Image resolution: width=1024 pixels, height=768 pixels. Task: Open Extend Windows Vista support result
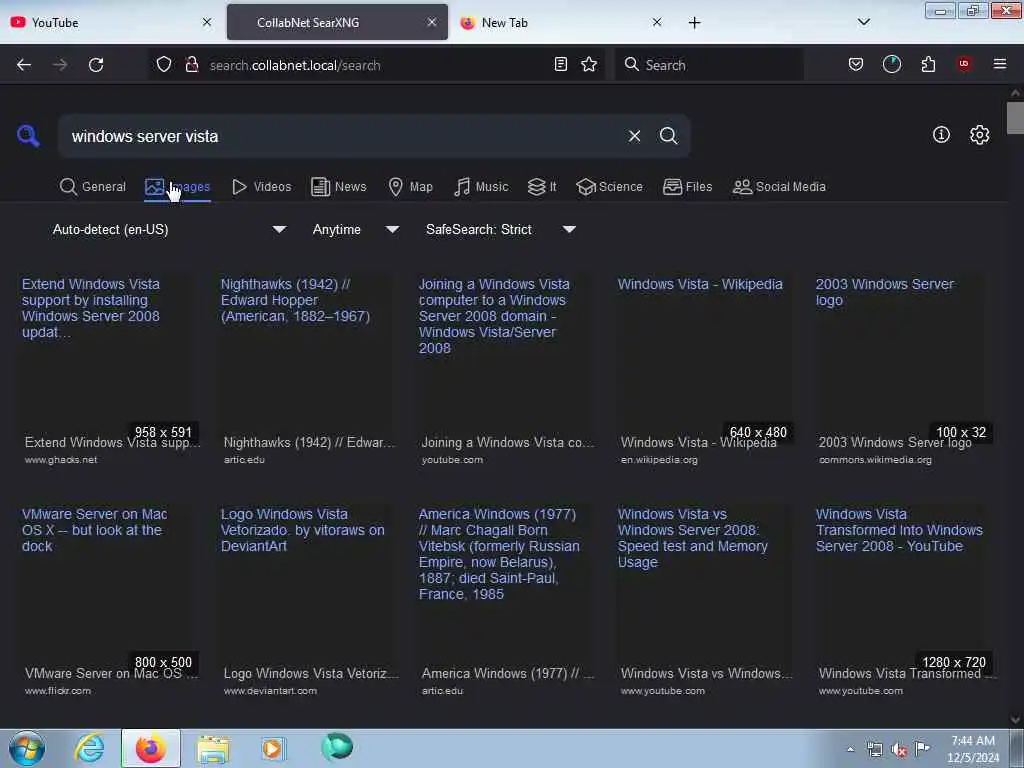(108, 369)
